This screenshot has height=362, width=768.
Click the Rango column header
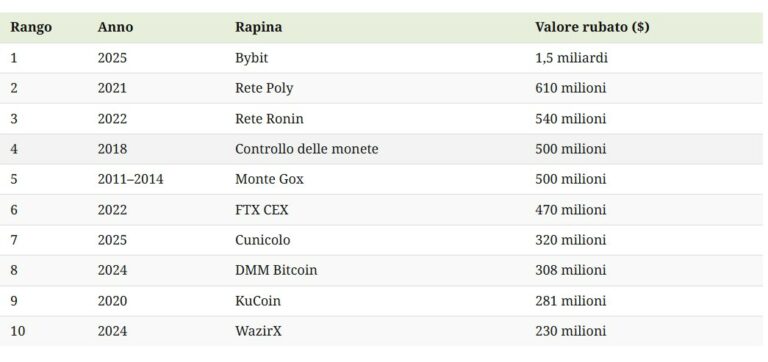pos(31,27)
